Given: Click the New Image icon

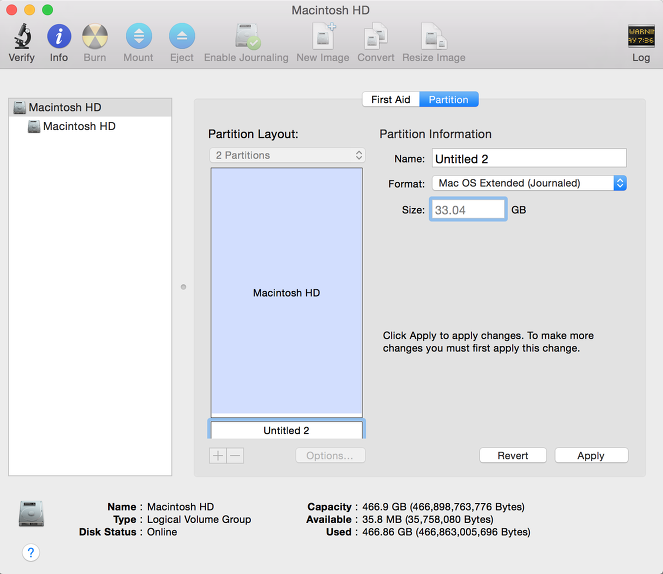Looking at the screenshot, I should click(x=323, y=36).
